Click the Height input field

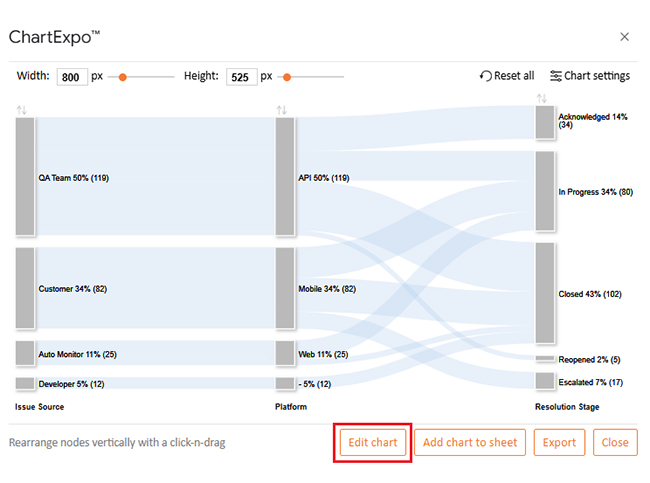(241, 76)
